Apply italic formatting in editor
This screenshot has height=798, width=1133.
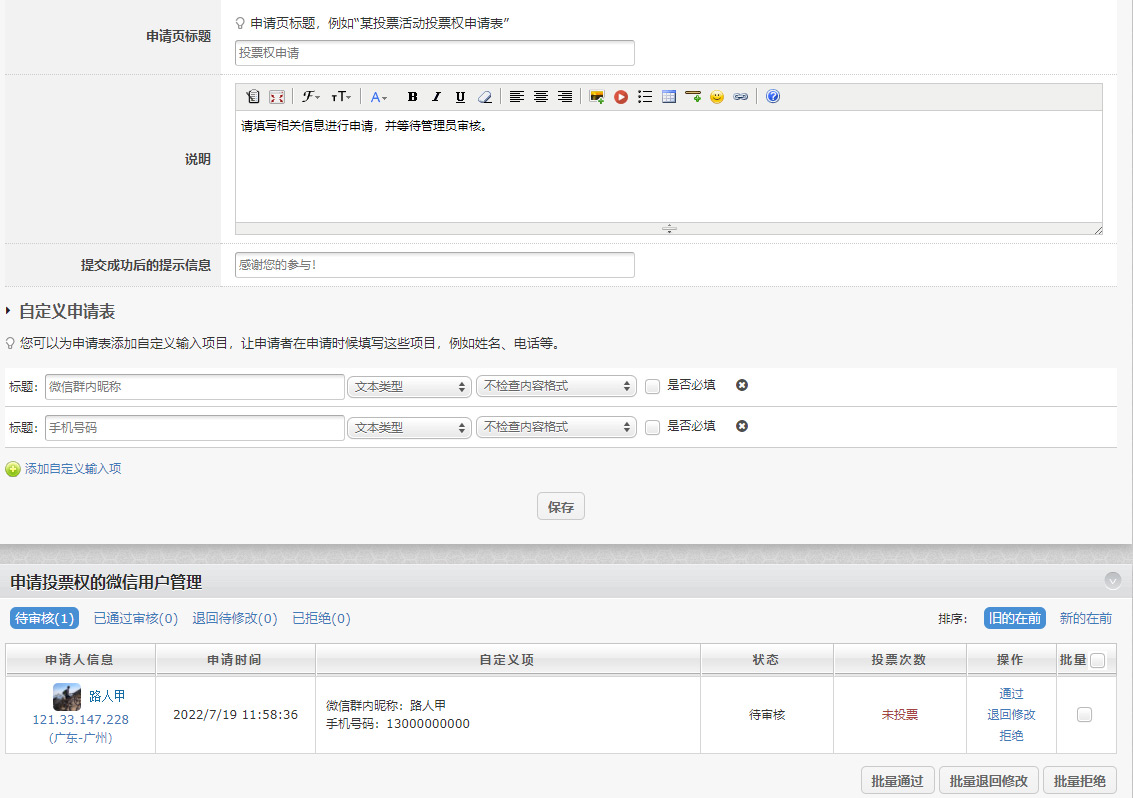[436, 97]
